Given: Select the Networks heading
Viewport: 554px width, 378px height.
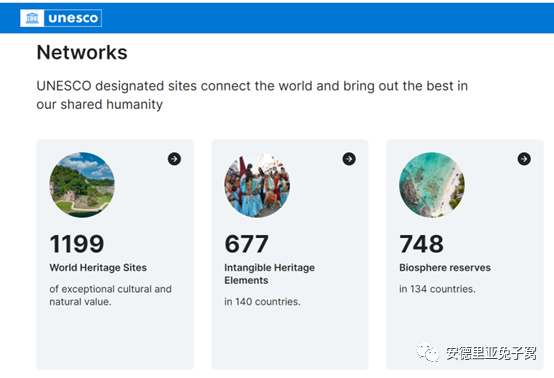Looking at the screenshot, I should coord(82,52).
